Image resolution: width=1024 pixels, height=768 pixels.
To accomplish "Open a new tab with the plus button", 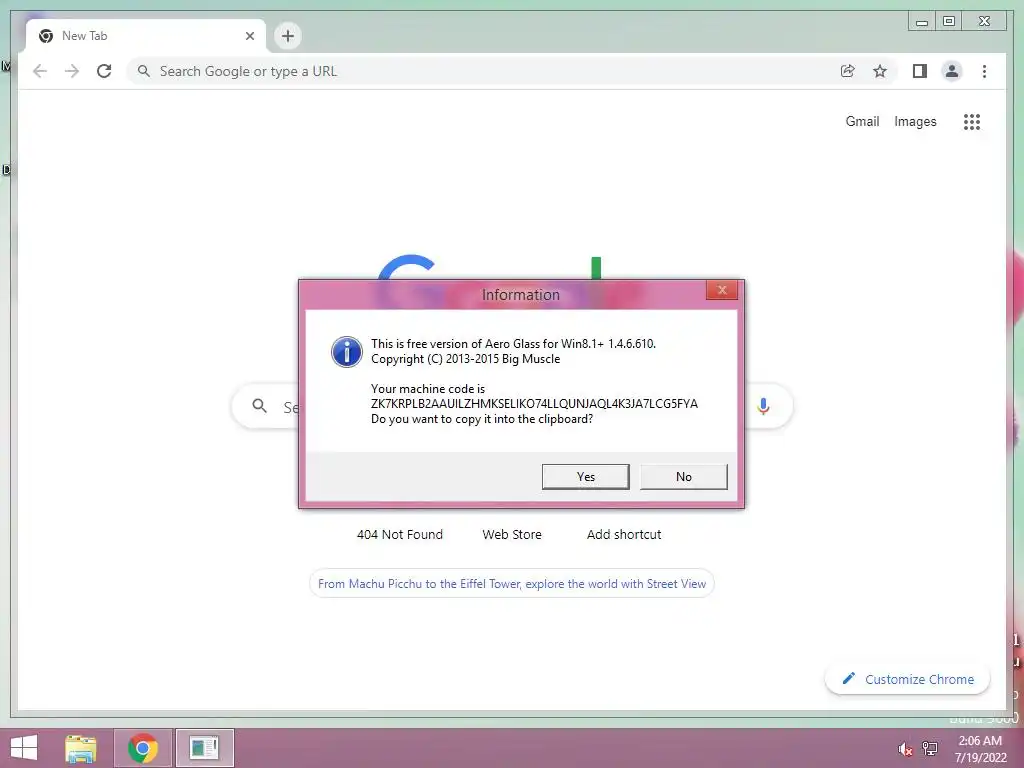I will pos(287,36).
